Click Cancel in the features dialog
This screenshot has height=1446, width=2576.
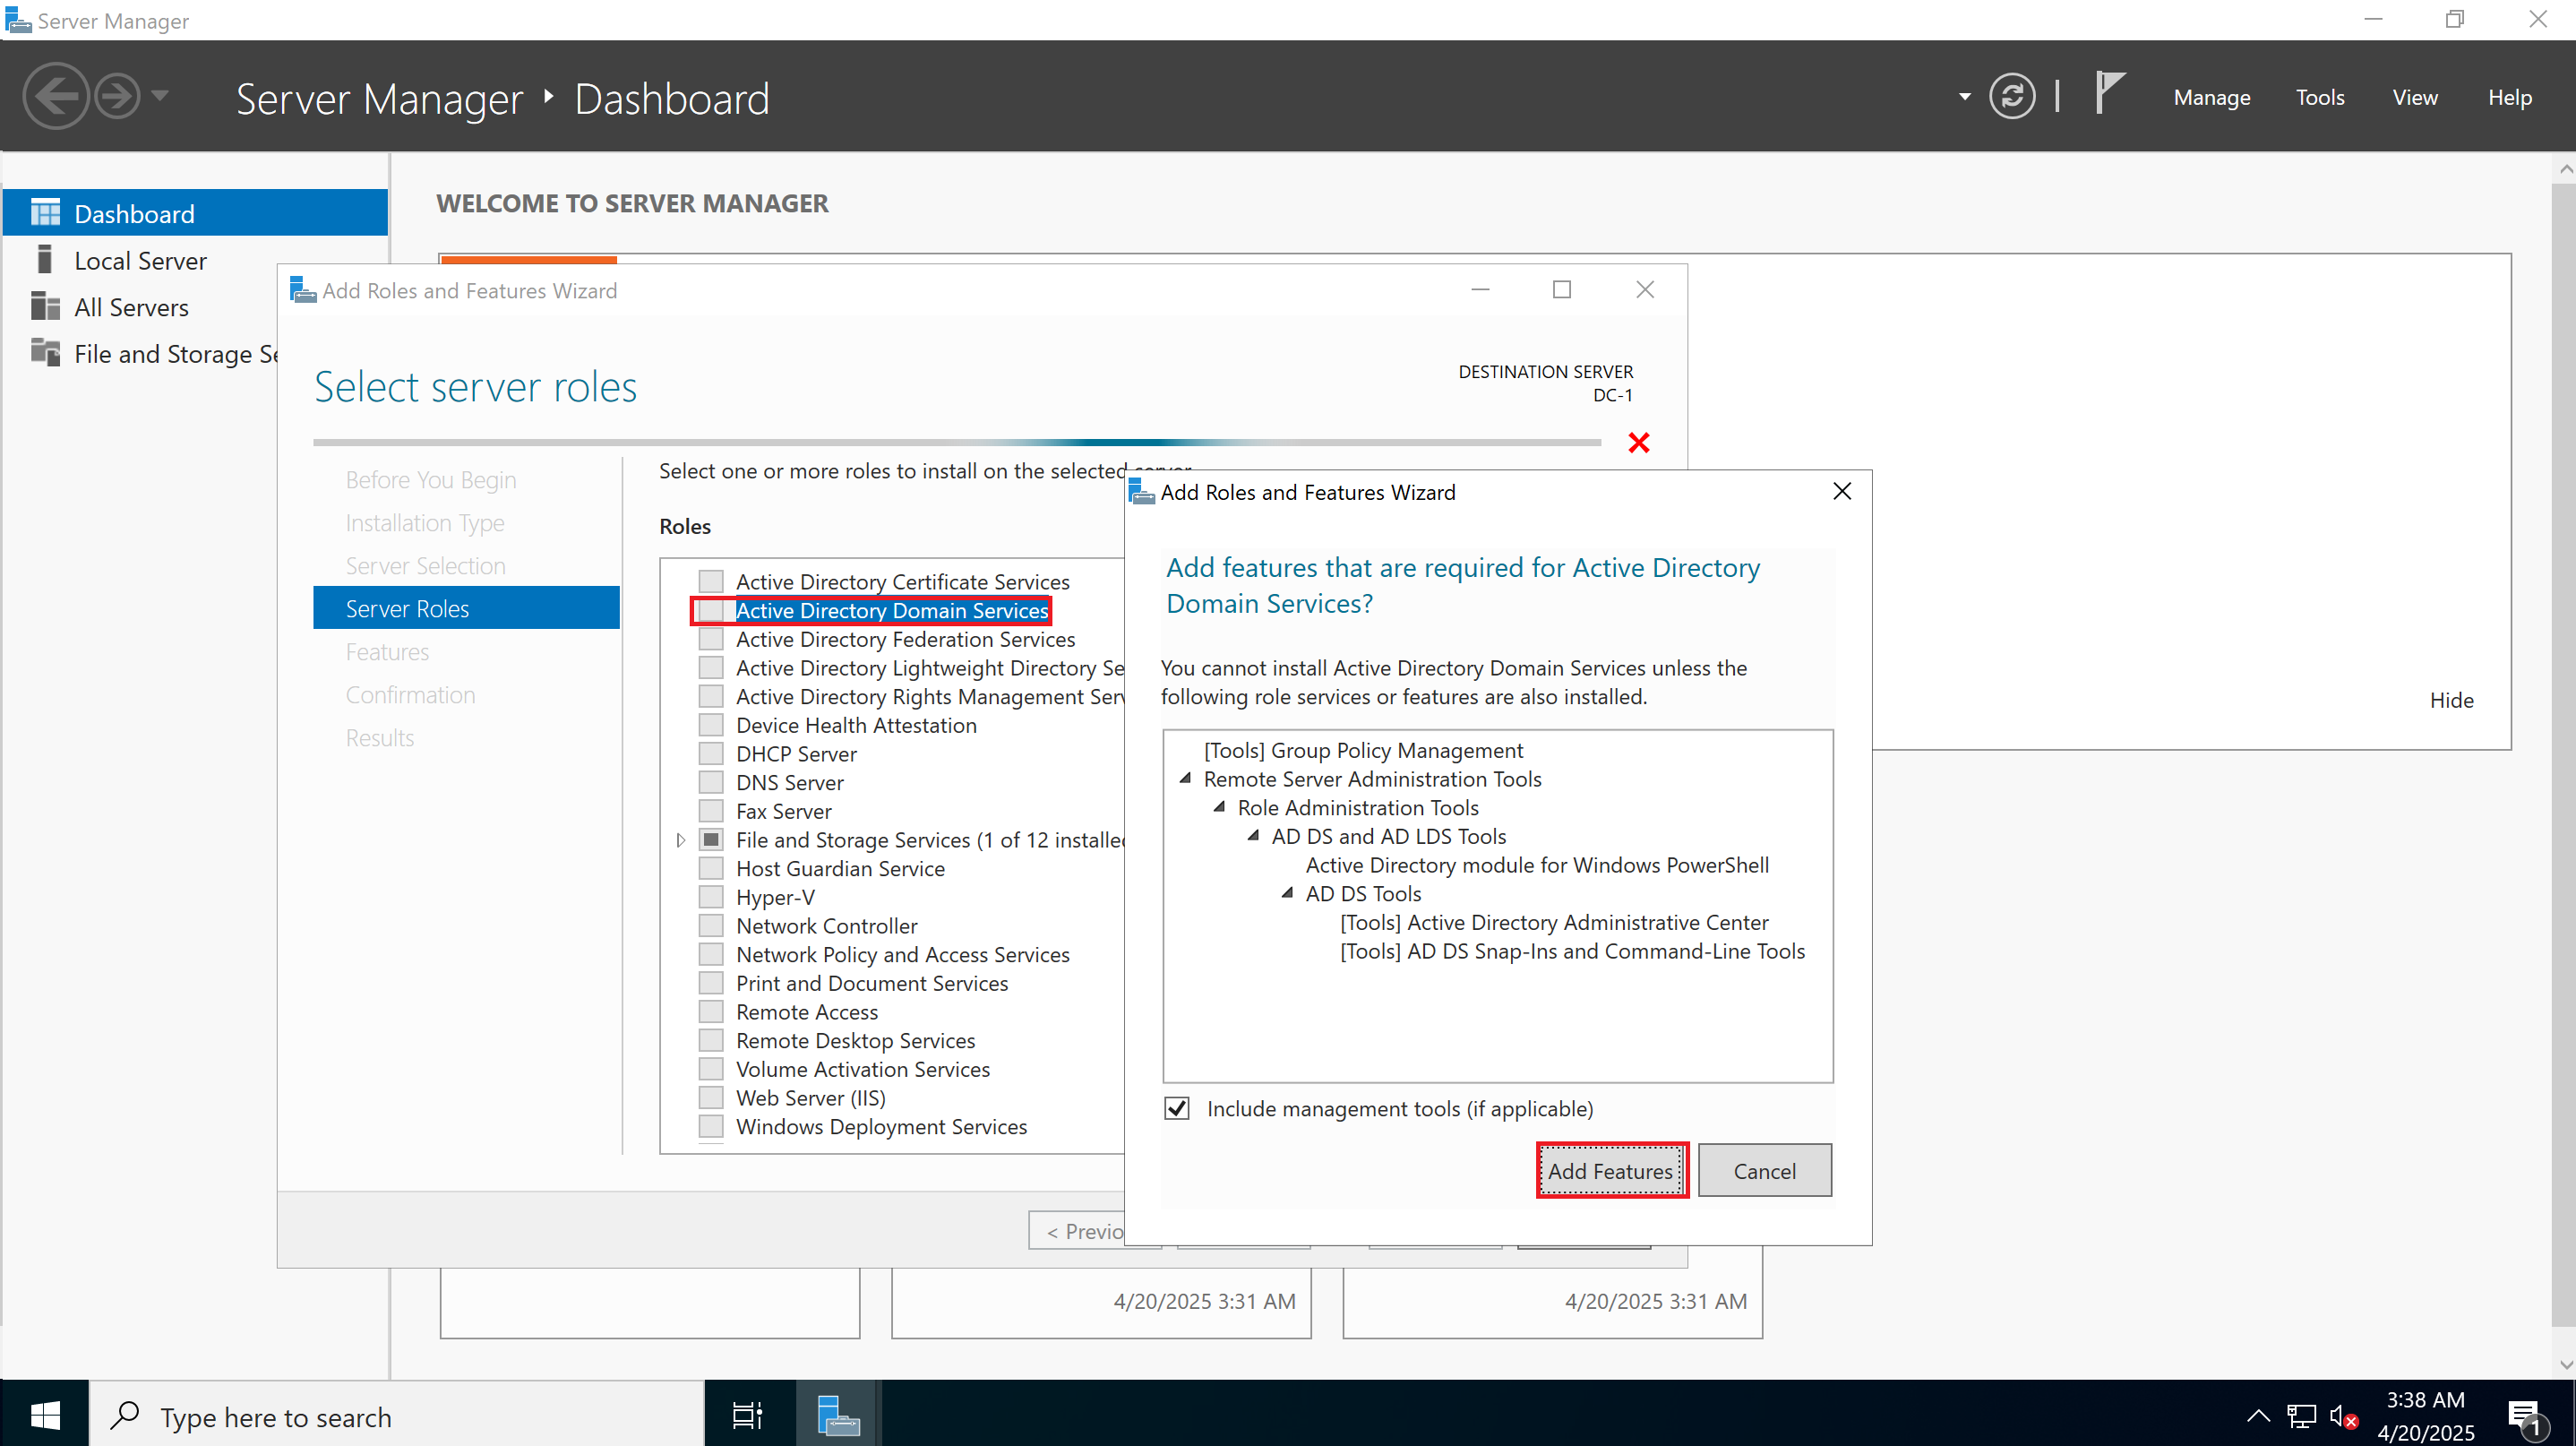pyautogui.click(x=1764, y=1170)
